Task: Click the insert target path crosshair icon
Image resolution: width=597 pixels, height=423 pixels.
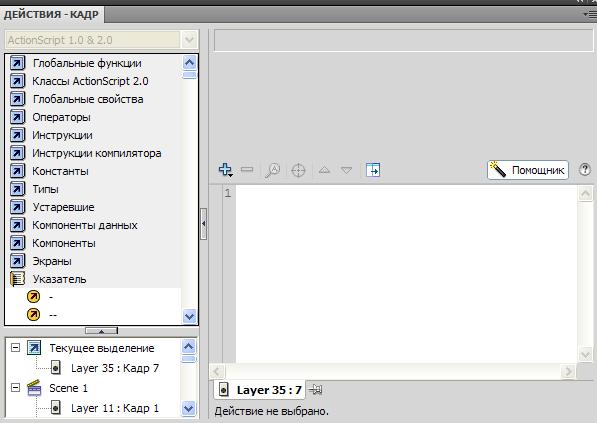Action: click(298, 170)
